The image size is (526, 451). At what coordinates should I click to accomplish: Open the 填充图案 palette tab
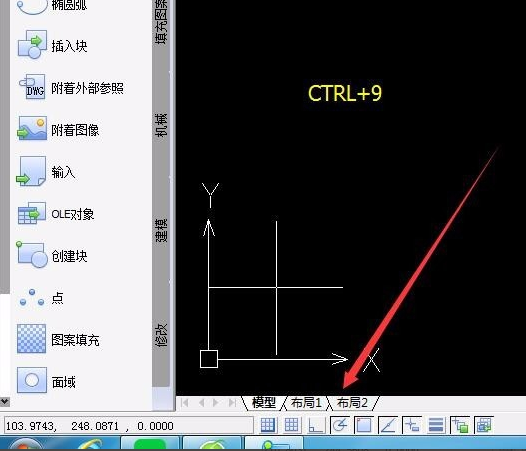tap(161, 23)
